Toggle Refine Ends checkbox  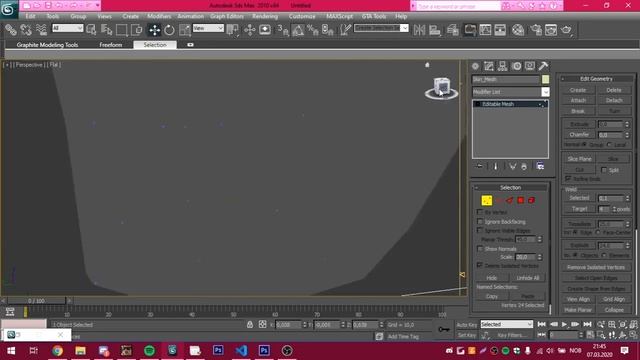pyautogui.click(x=568, y=179)
